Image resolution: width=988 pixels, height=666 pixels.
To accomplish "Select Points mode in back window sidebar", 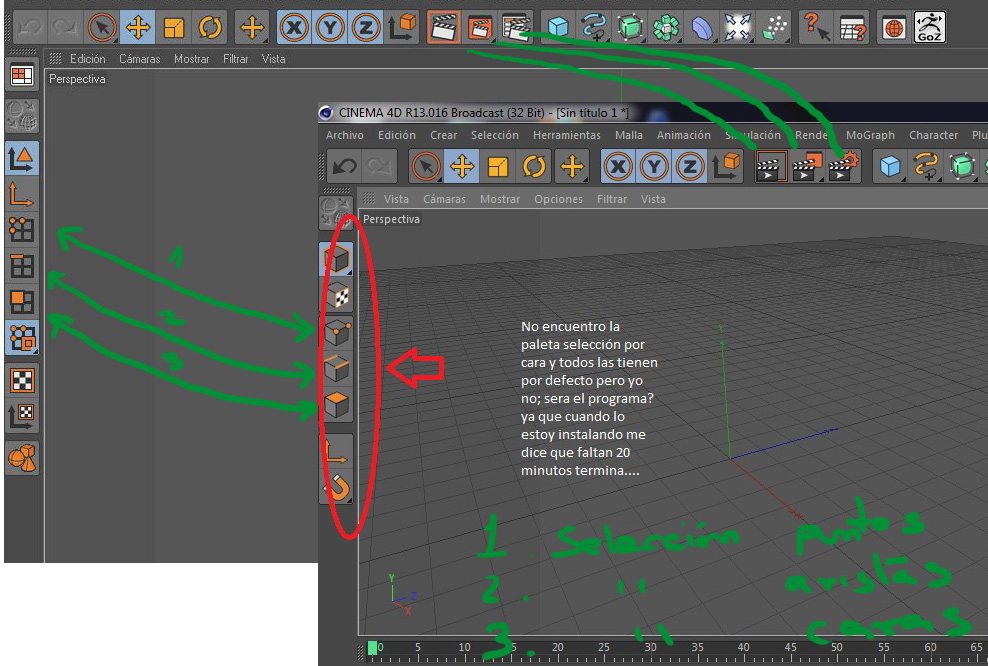I will pos(22,230).
